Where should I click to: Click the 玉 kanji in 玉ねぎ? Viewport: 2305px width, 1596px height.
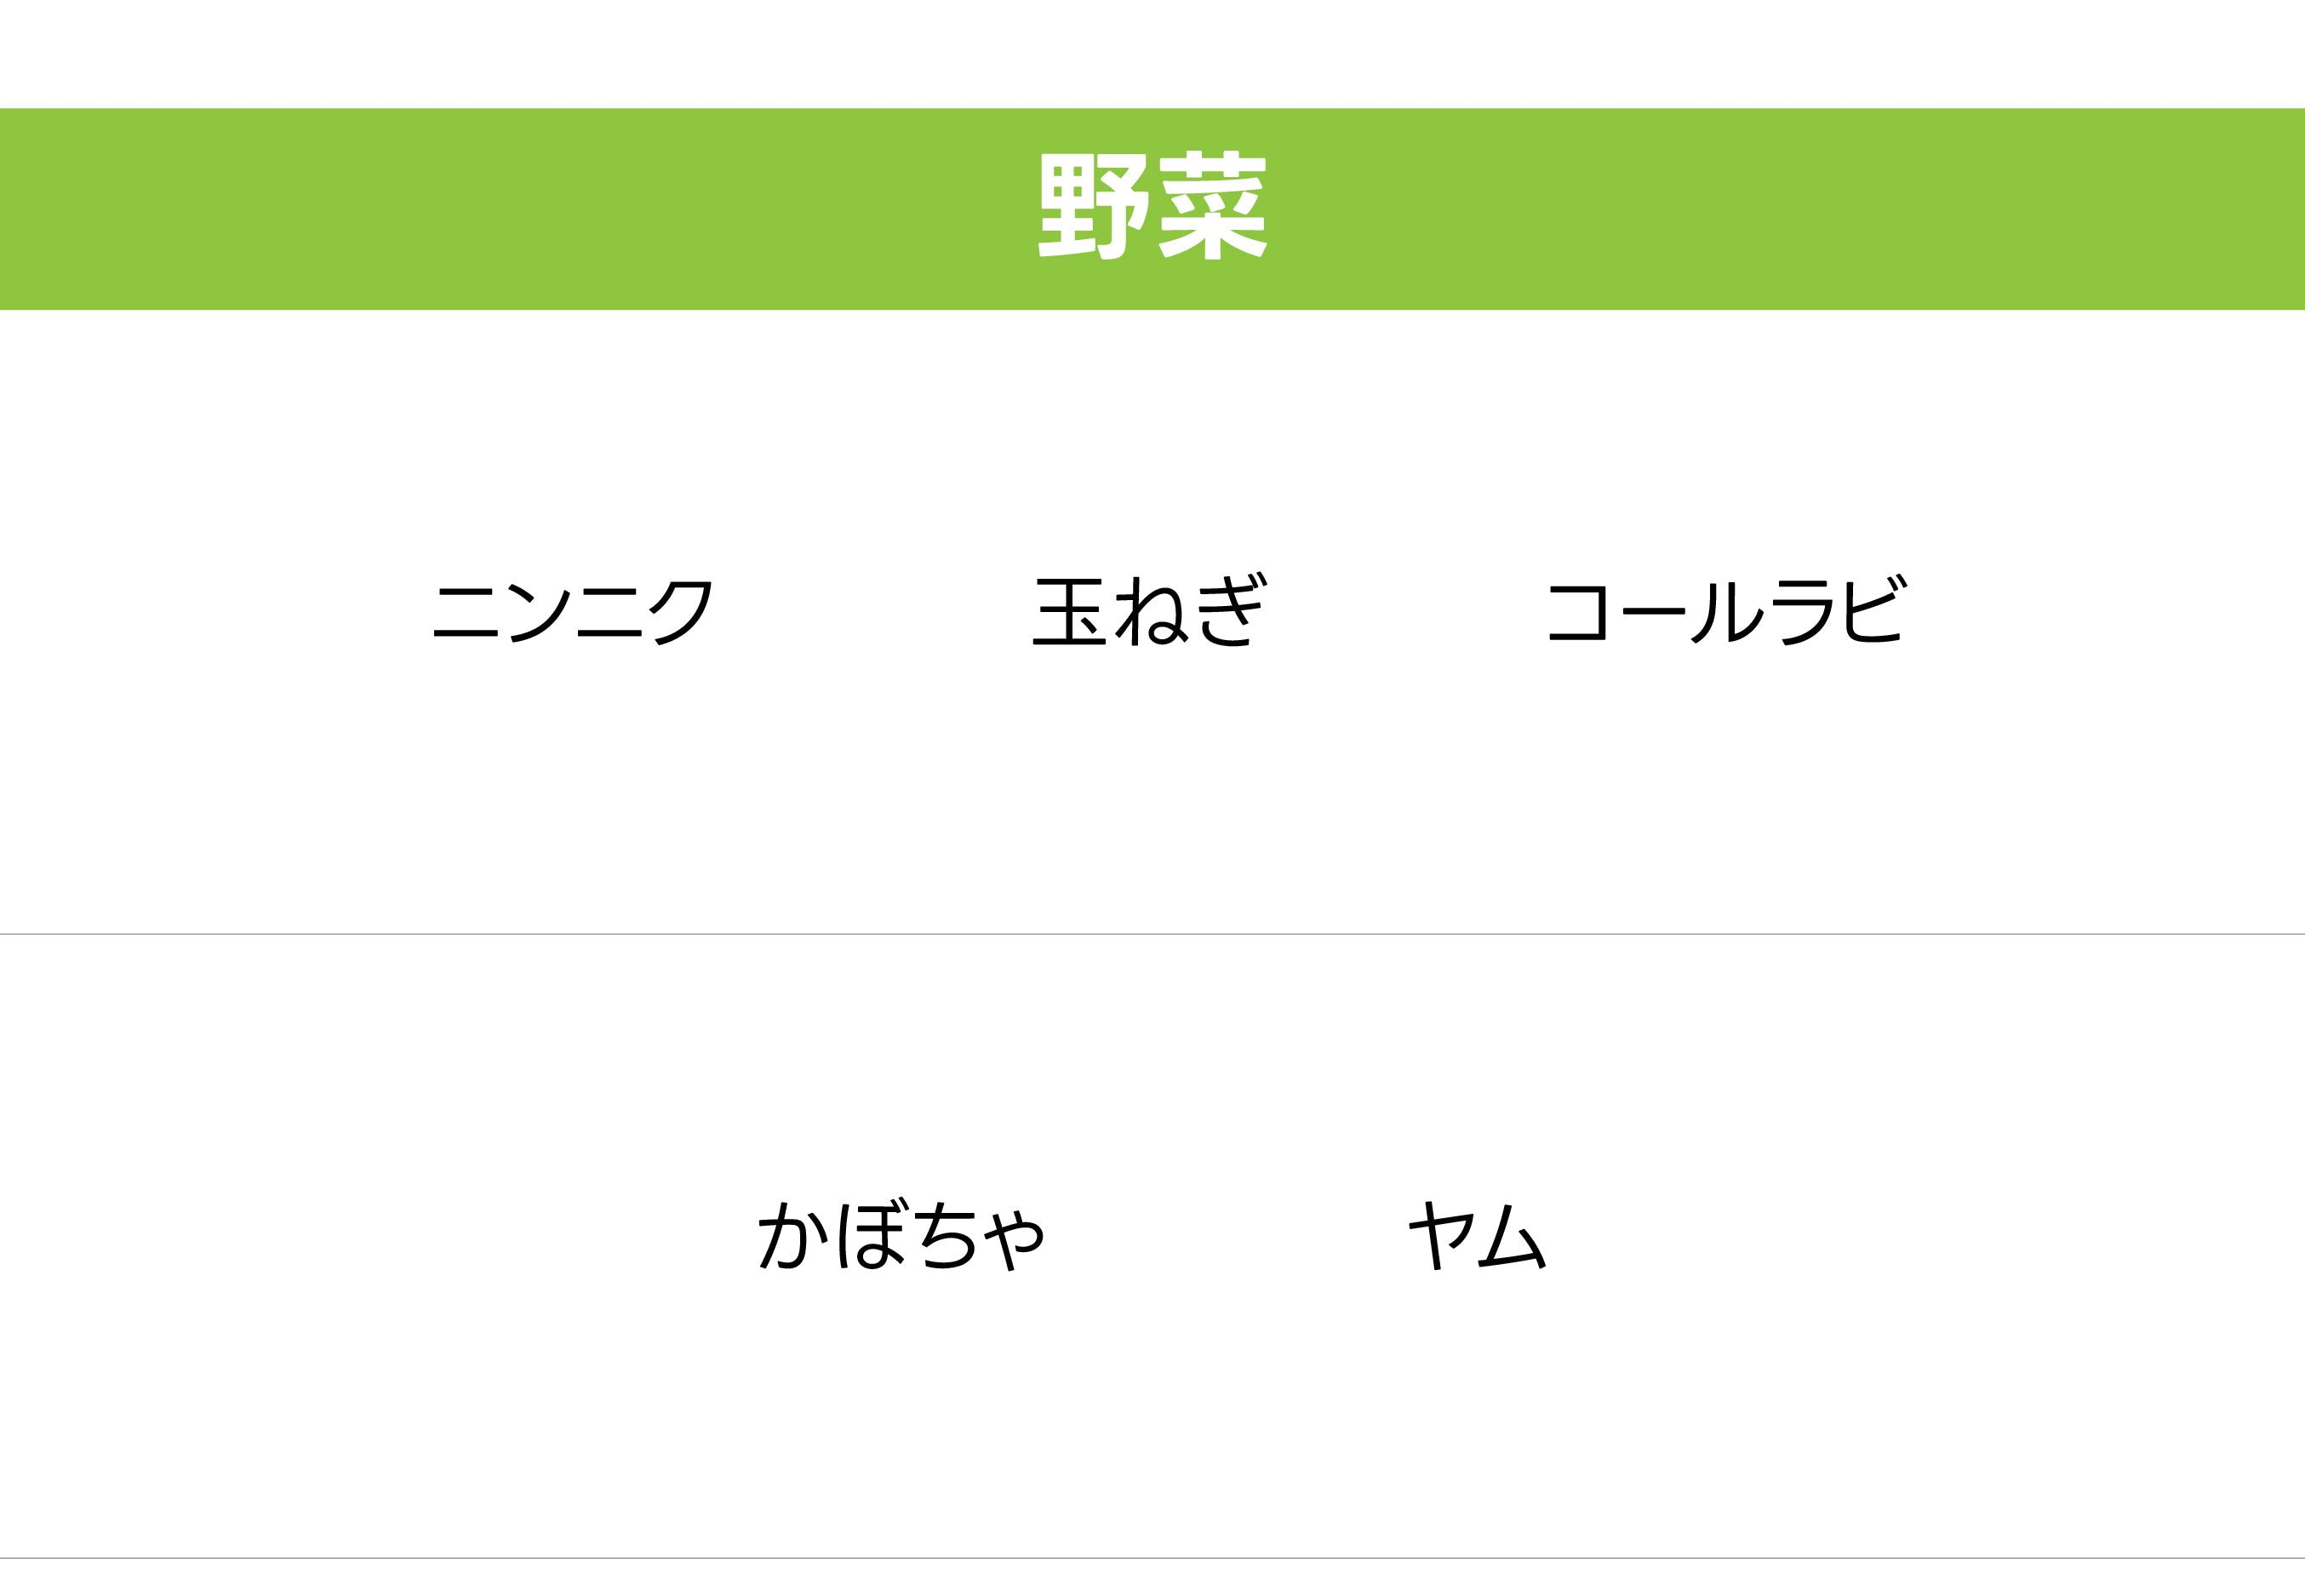coord(1069,611)
